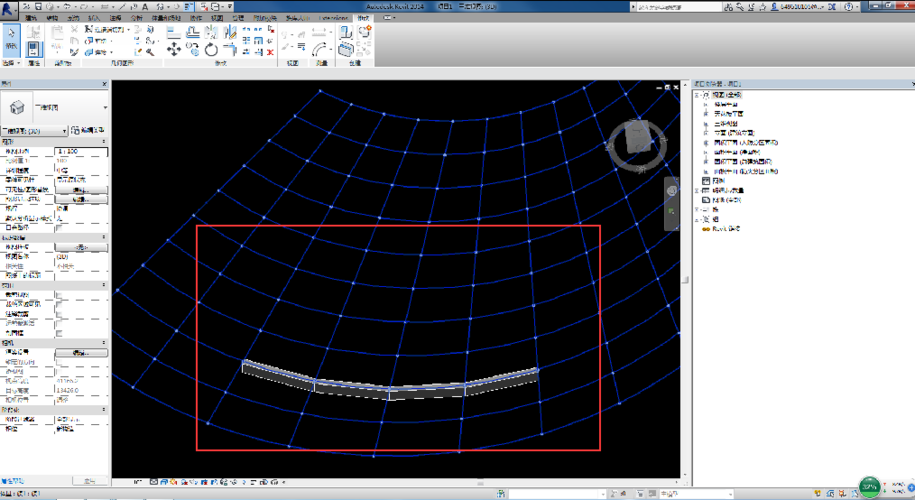
Task: Open the steering wheel on navigation bar
Action: (672, 190)
